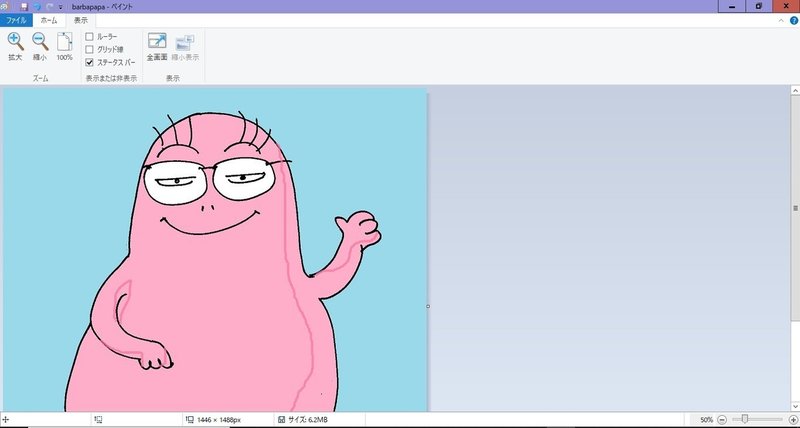The height and width of the screenshot is (428, 800).
Task: Click the cursor position crosshair icon in status bar
Action: click(x=6, y=419)
